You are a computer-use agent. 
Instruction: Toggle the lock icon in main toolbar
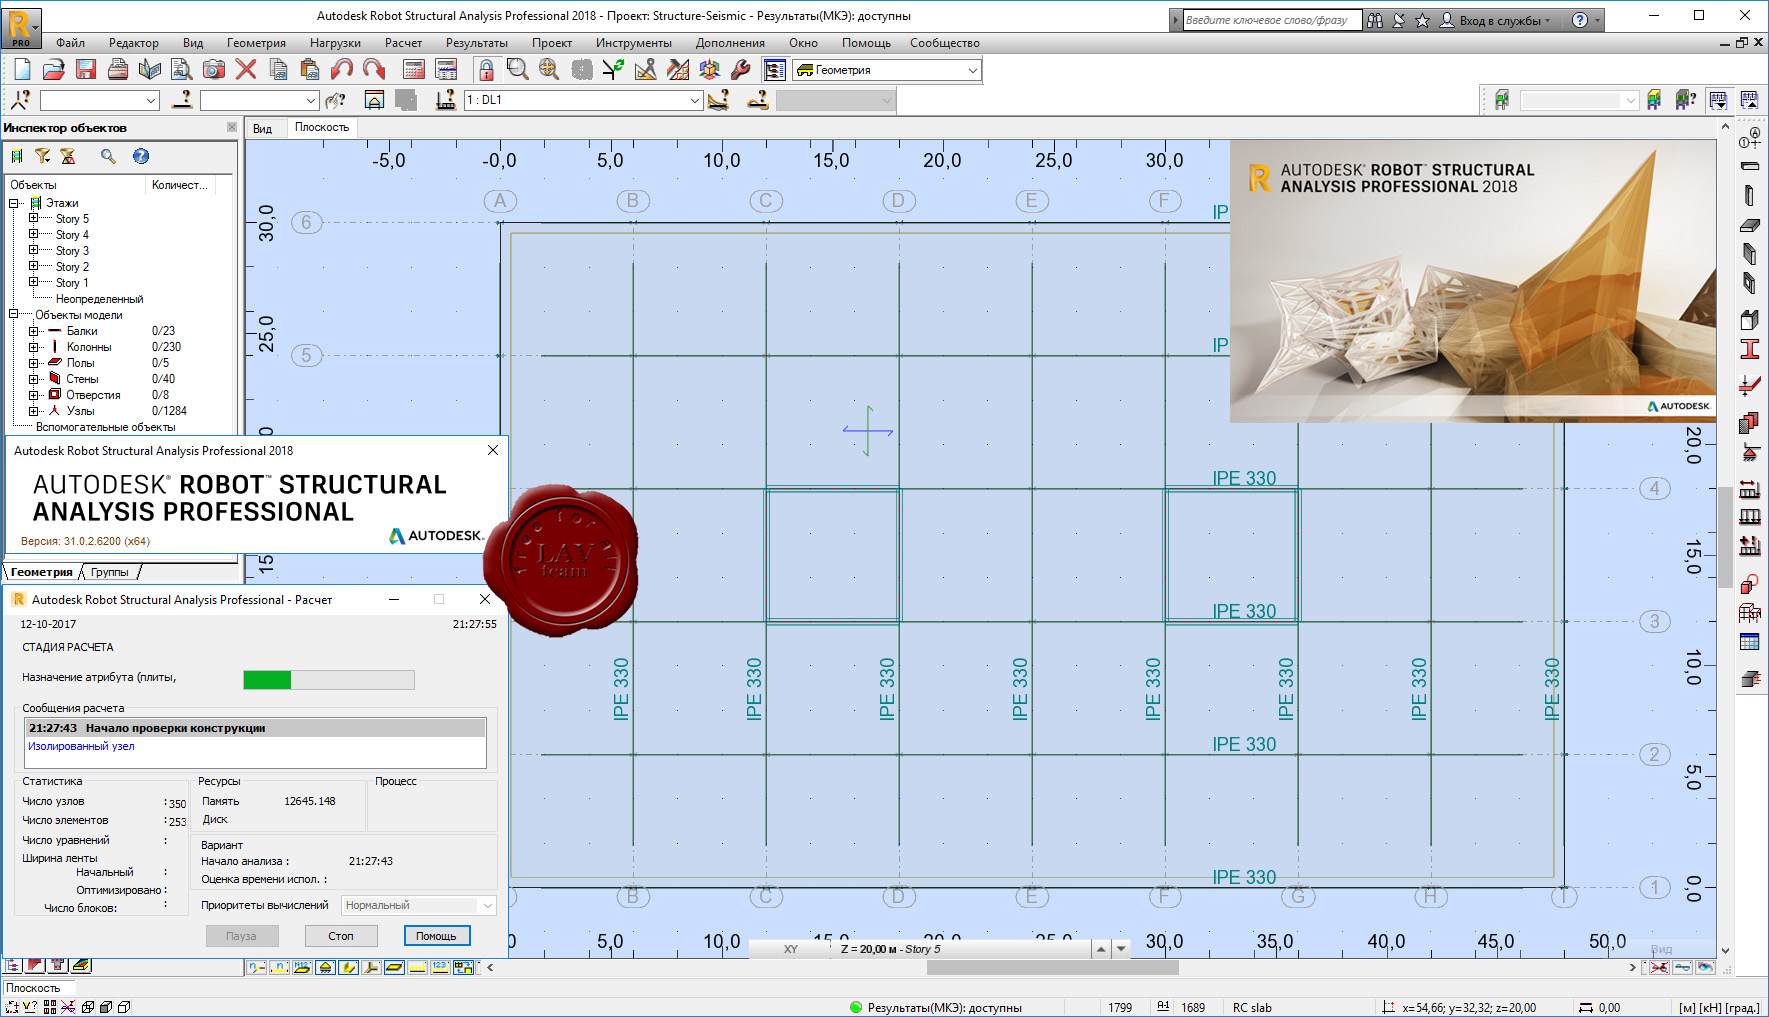tap(486, 69)
